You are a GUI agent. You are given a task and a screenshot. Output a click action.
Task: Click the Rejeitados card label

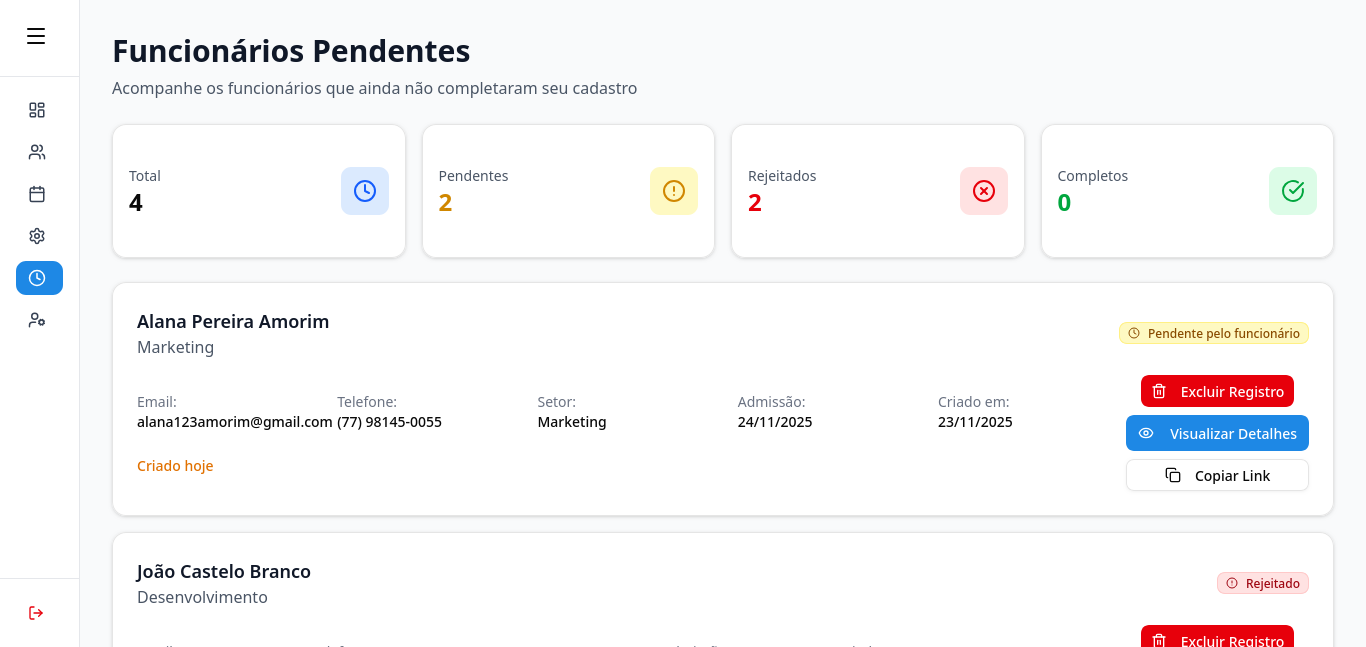(x=782, y=176)
